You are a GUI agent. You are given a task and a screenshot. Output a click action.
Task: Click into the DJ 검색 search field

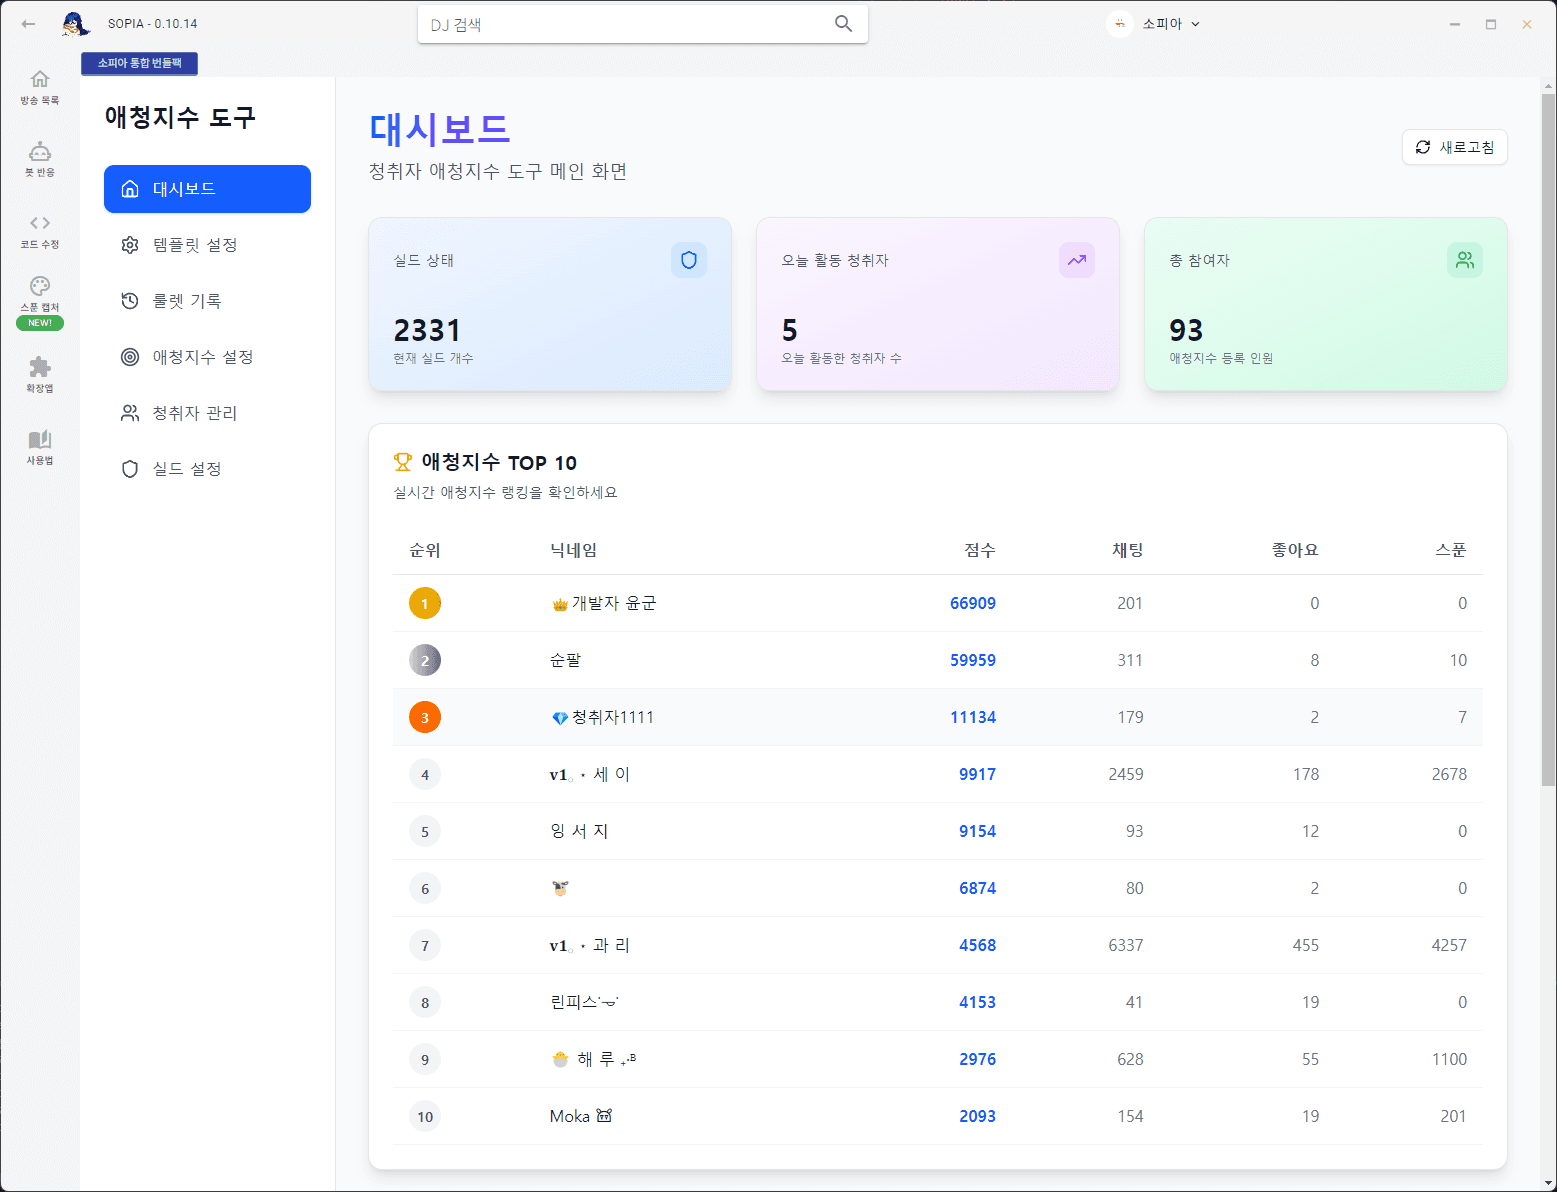point(625,24)
